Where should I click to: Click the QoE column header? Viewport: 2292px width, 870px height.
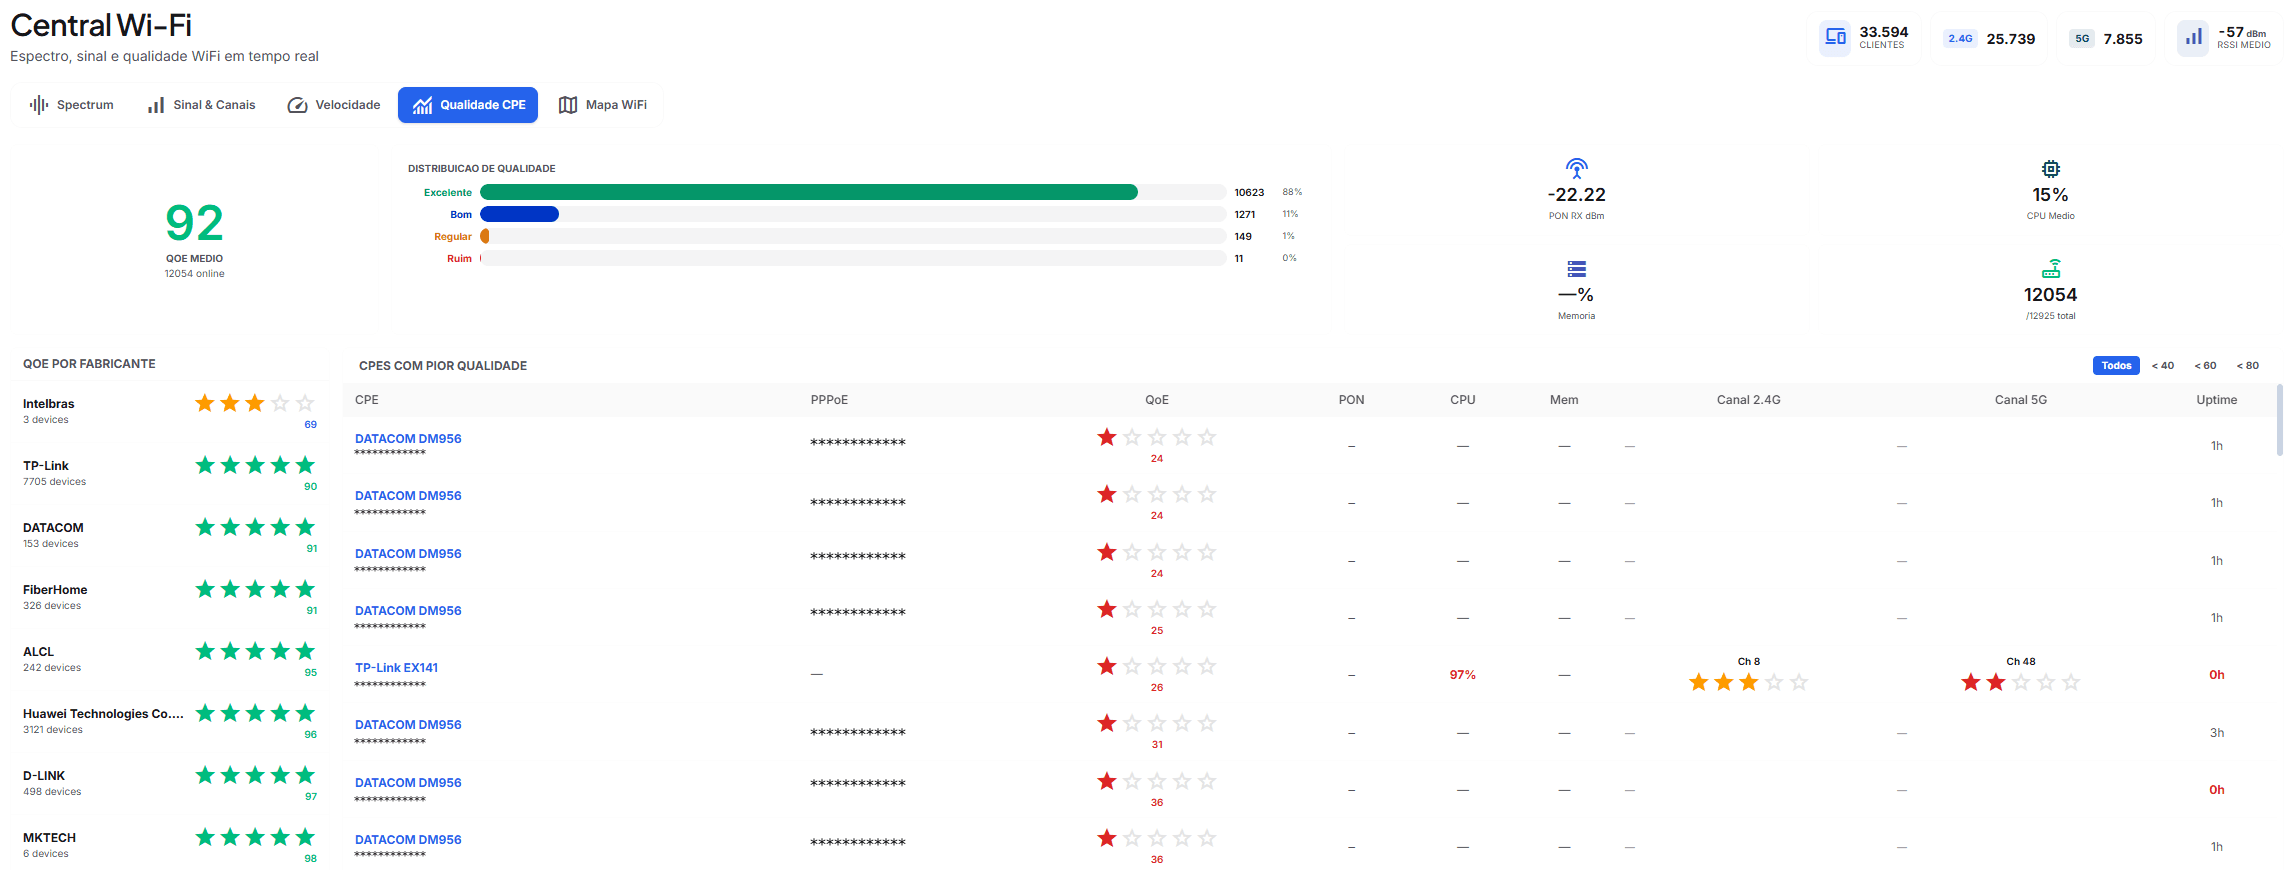[1157, 400]
